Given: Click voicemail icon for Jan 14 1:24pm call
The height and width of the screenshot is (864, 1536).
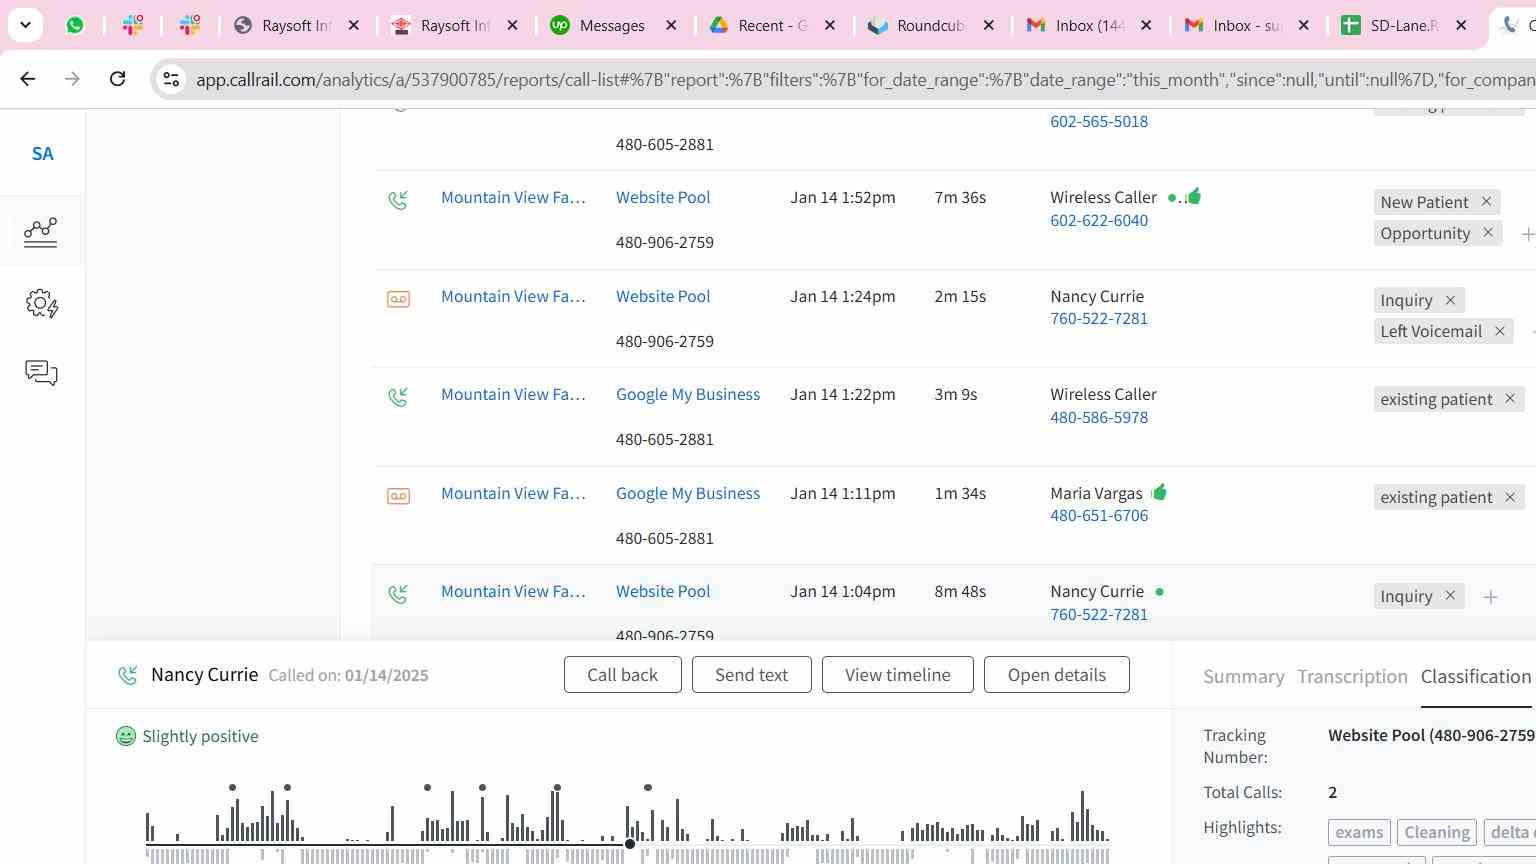Looking at the screenshot, I should point(398,299).
